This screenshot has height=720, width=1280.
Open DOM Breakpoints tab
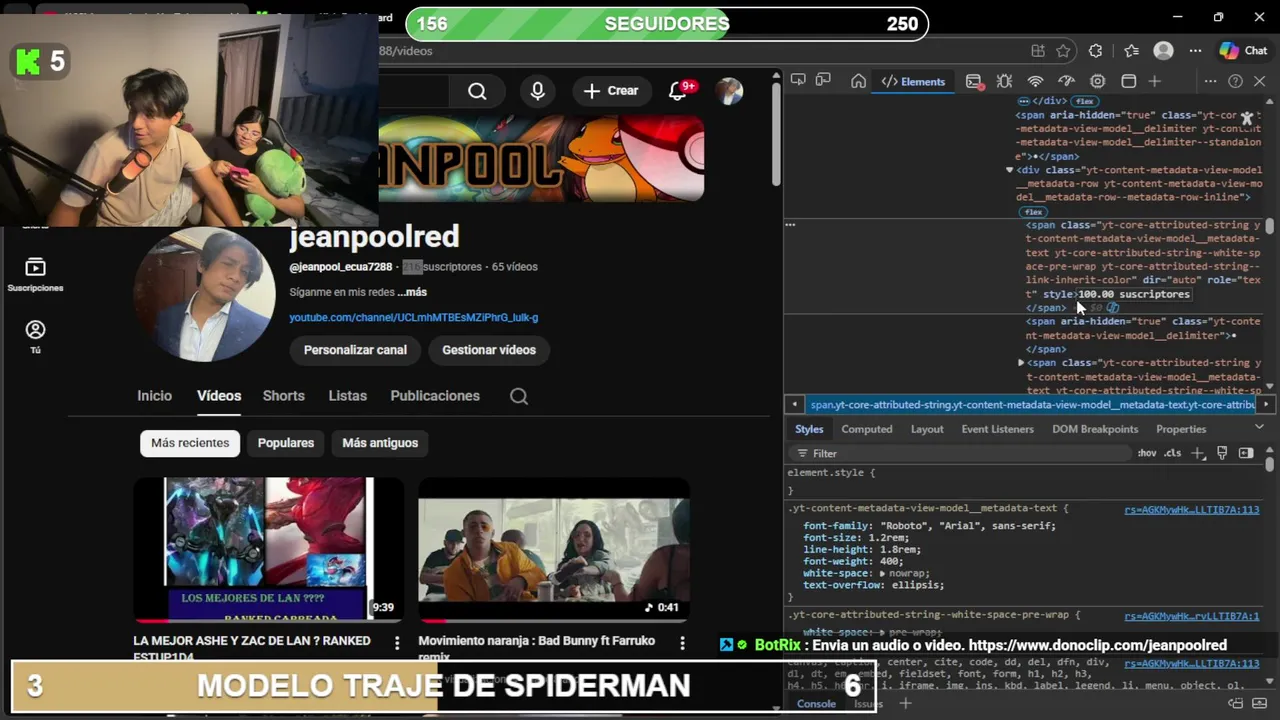pyautogui.click(x=1095, y=429)
